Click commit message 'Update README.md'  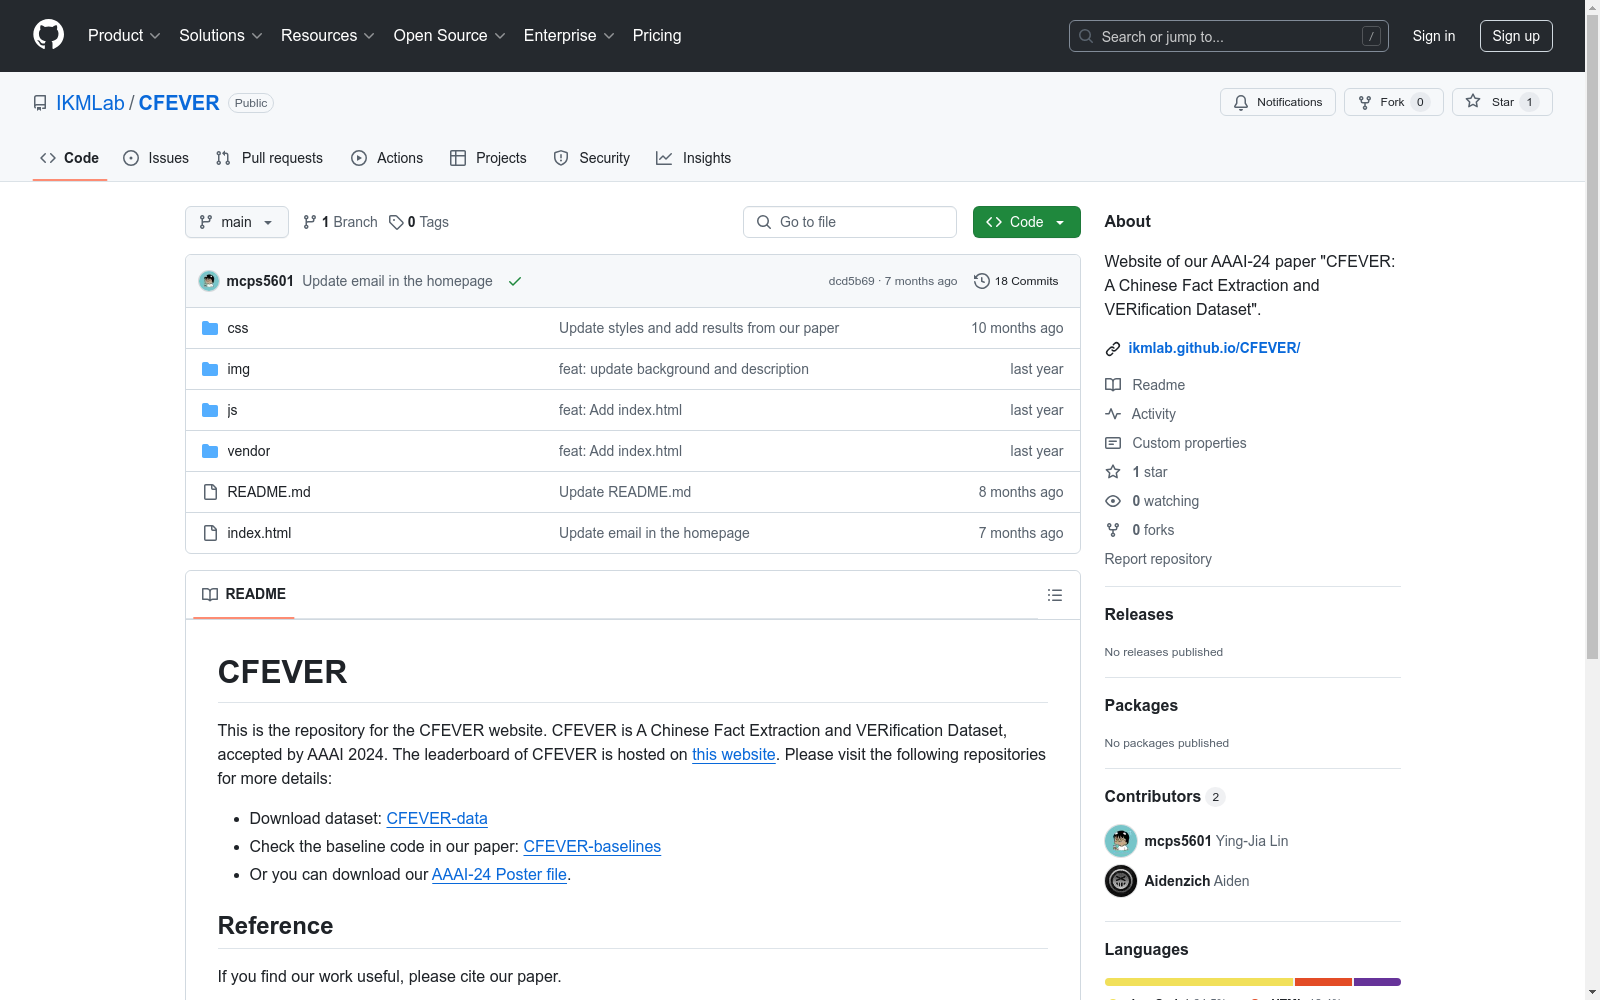(x=625, y=492)
